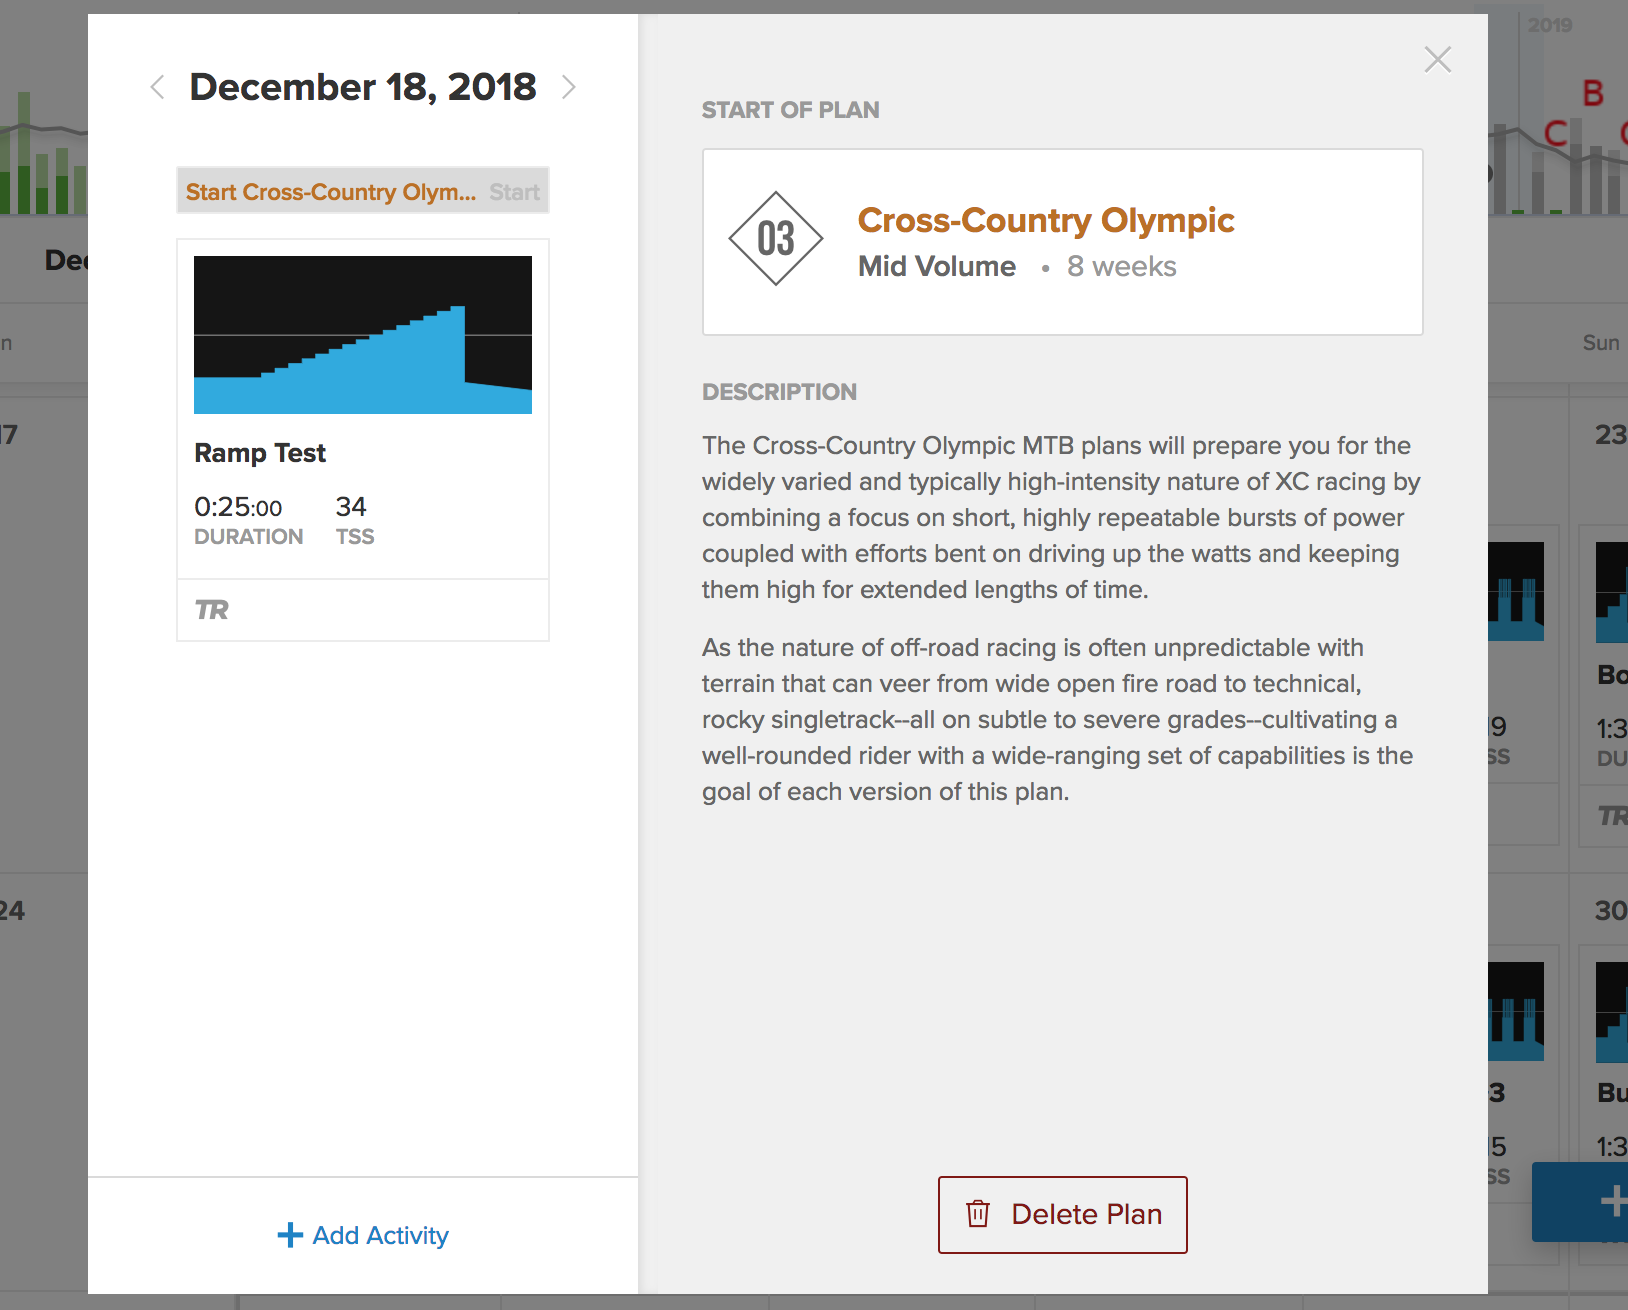Image resolution: width=1628 pixels, height=1310 pixels.
Task: Click the 2019 label in top chart
Action: click(1549, 25)
